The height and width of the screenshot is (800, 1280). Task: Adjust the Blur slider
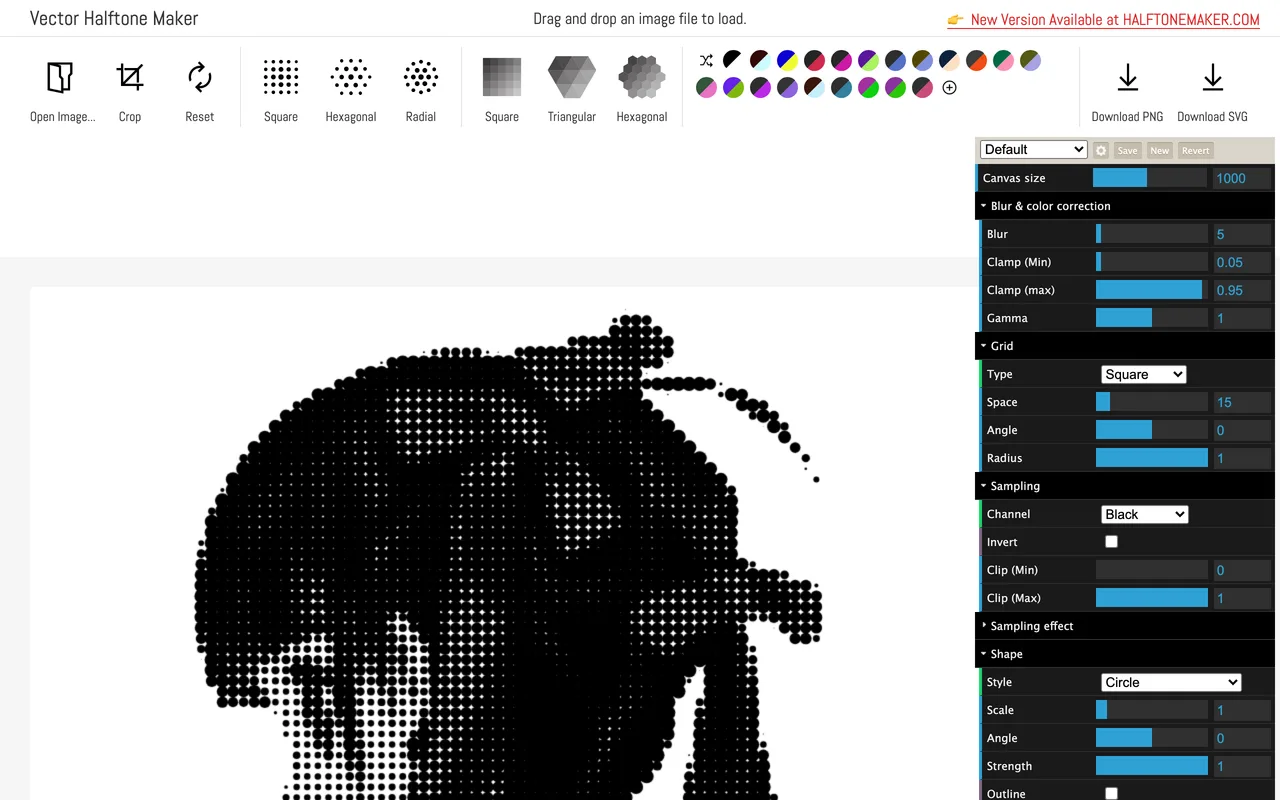(x=1152, y=234)
